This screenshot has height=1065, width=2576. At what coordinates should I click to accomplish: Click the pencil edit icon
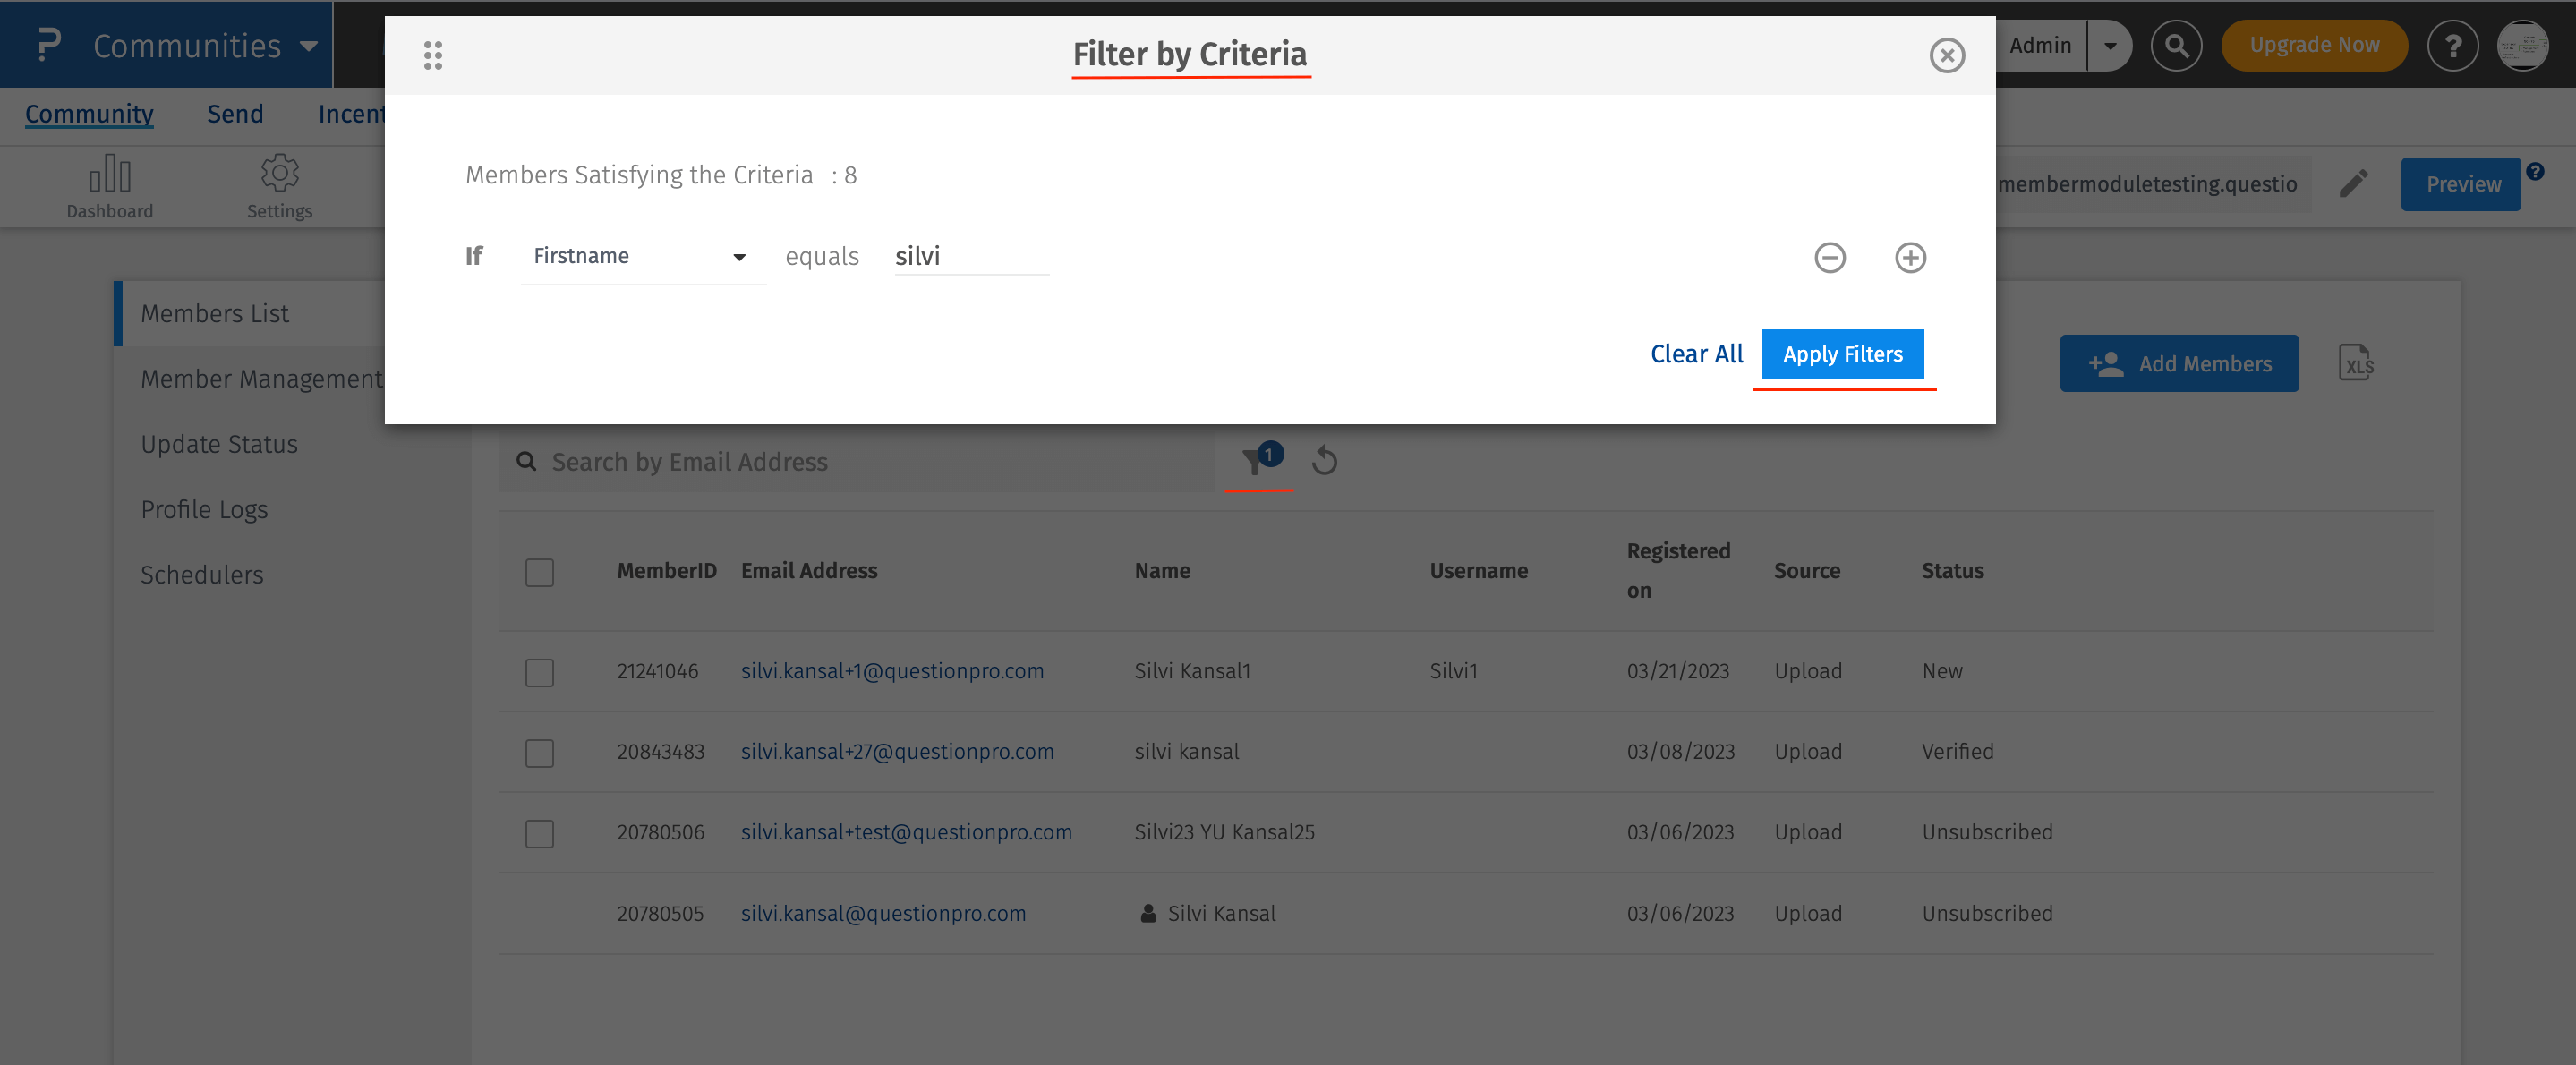(2353, 184)
